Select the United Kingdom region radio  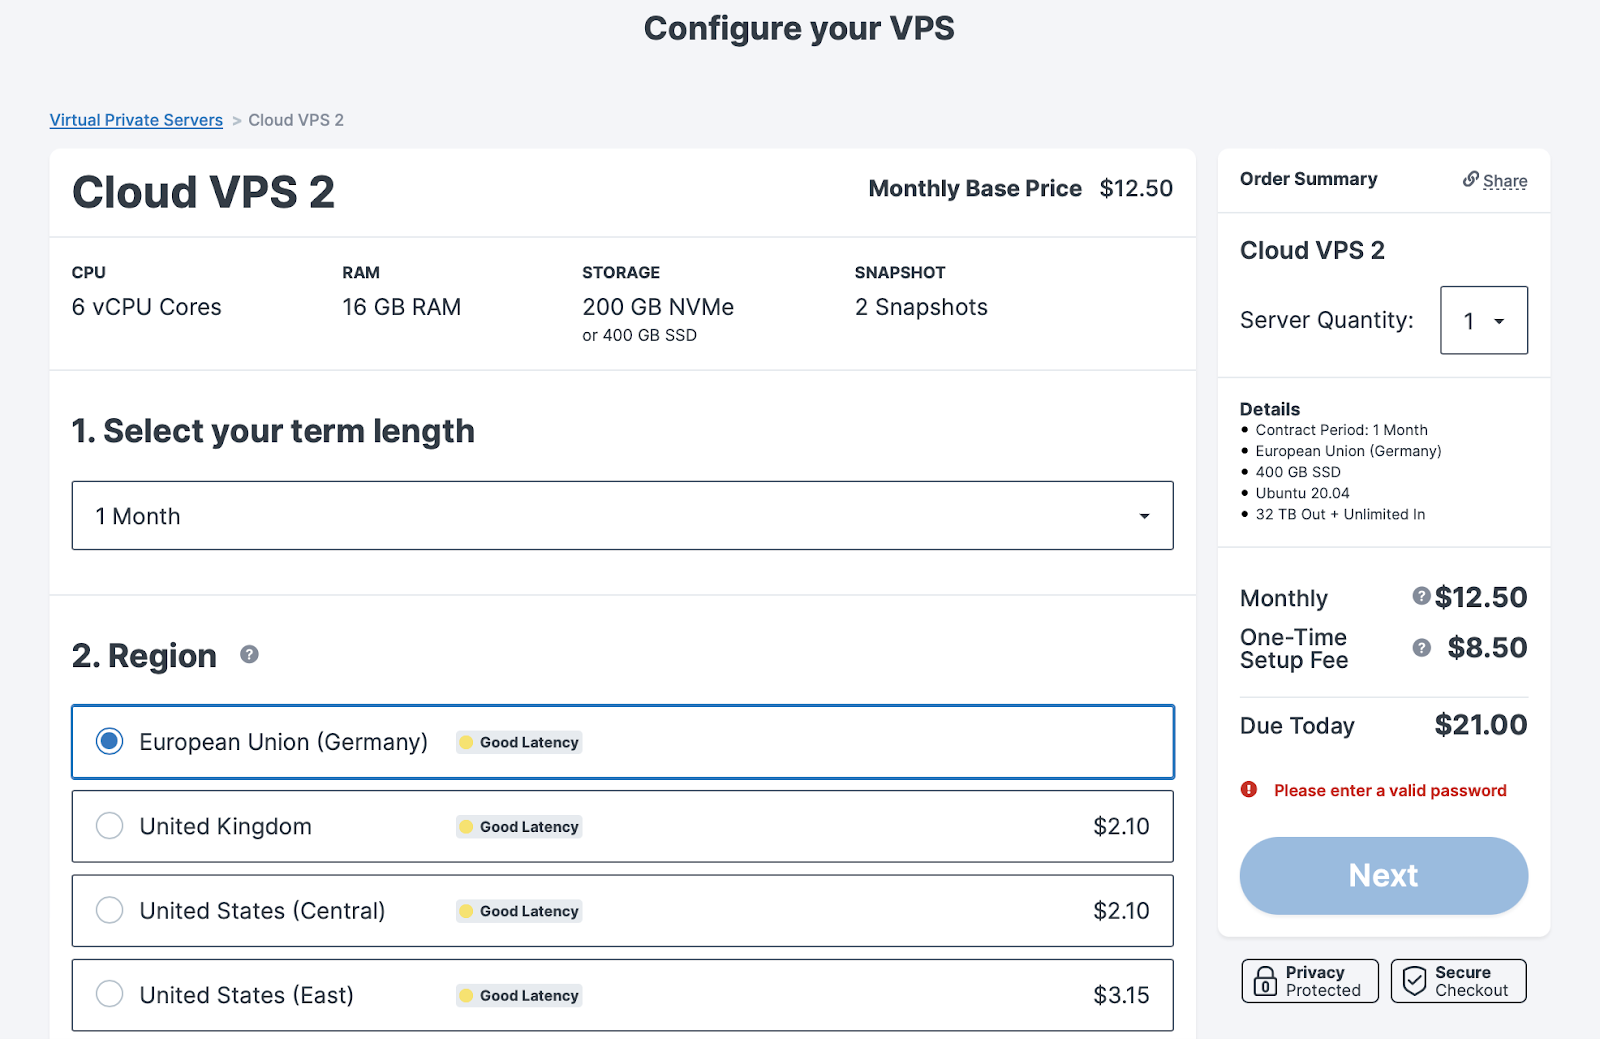tap(109, 826)
